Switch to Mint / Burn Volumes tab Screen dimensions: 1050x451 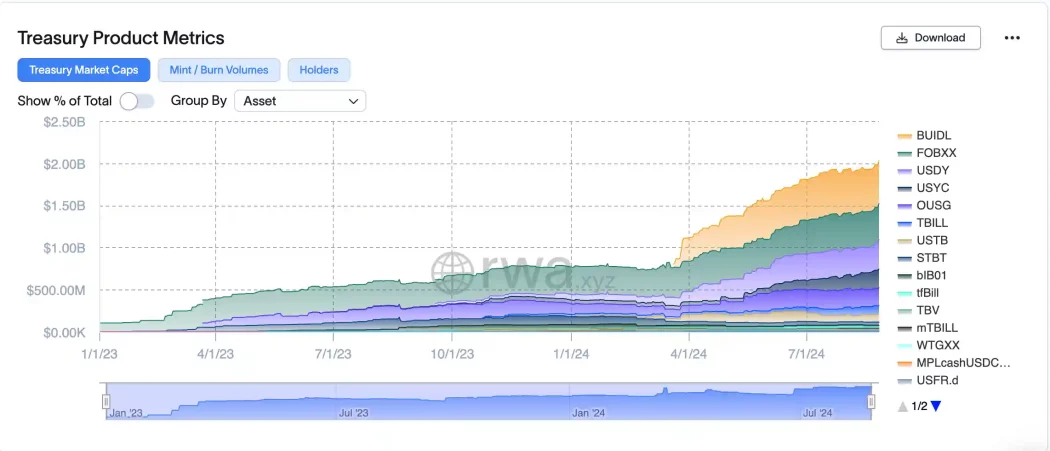coord(219,70)
